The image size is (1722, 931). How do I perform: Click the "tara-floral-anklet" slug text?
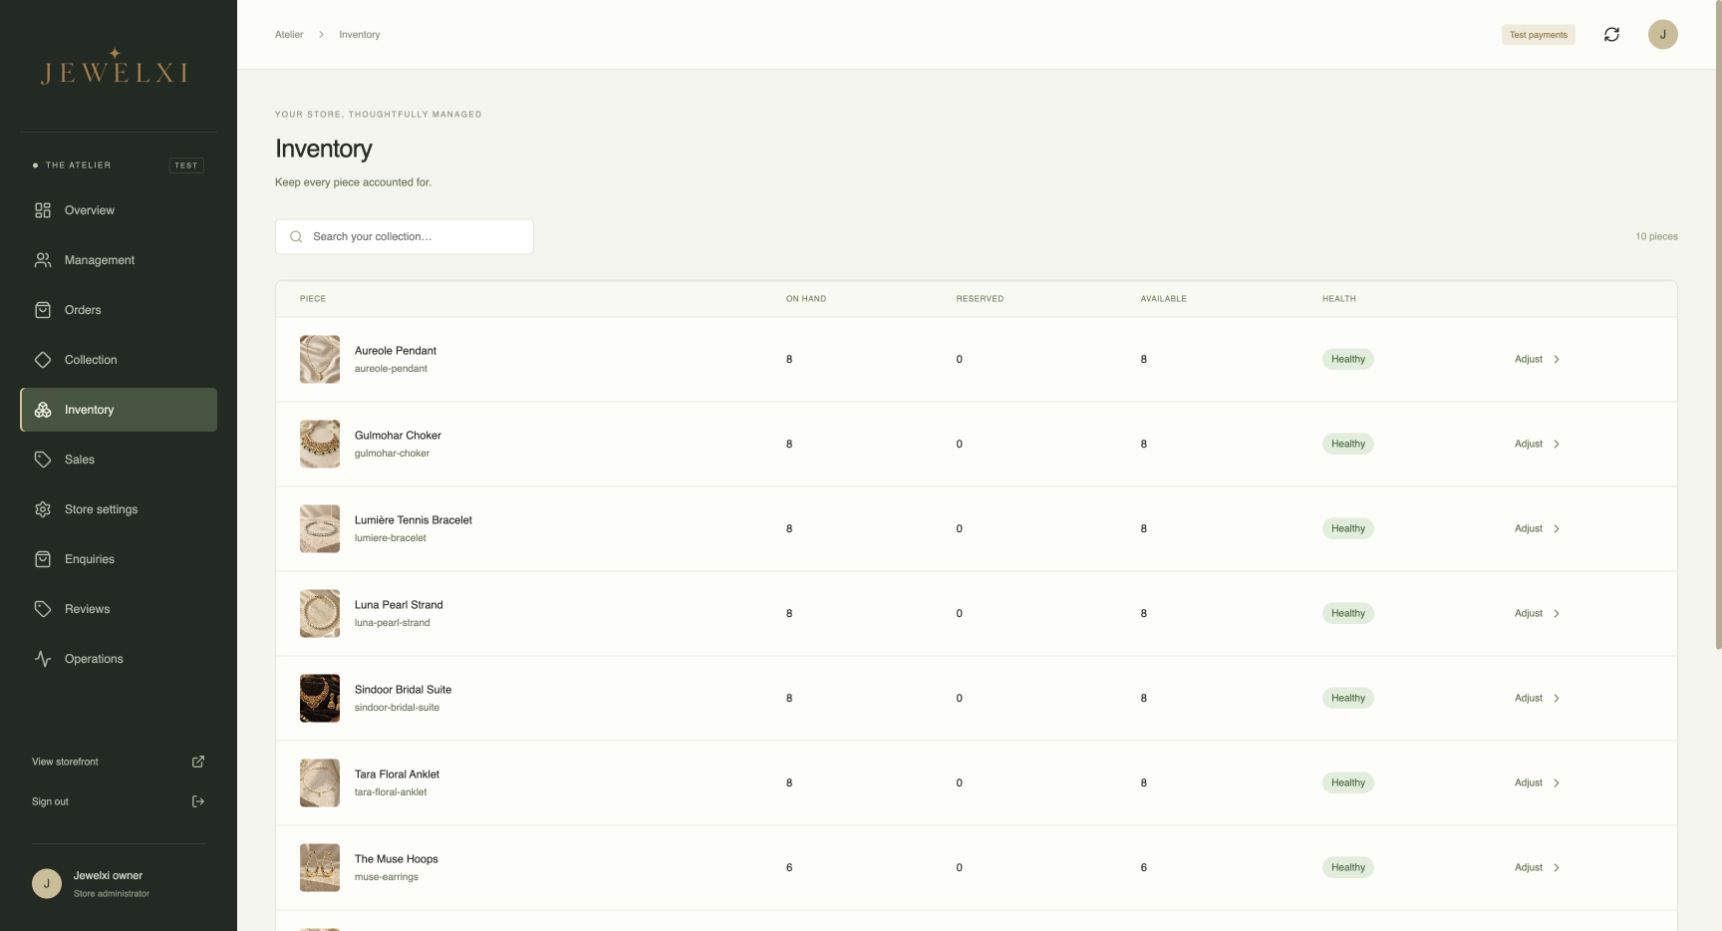click(390, 792)
